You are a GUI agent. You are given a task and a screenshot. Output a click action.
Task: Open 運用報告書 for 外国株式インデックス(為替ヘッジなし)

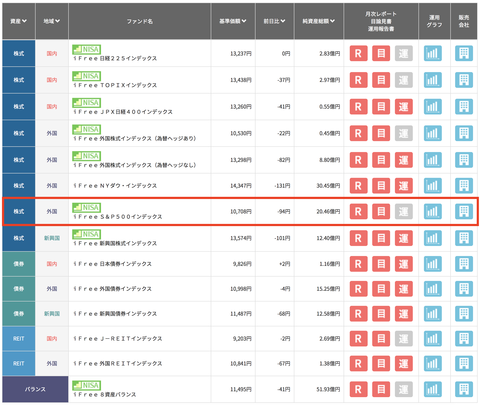(x=404, y=160)
